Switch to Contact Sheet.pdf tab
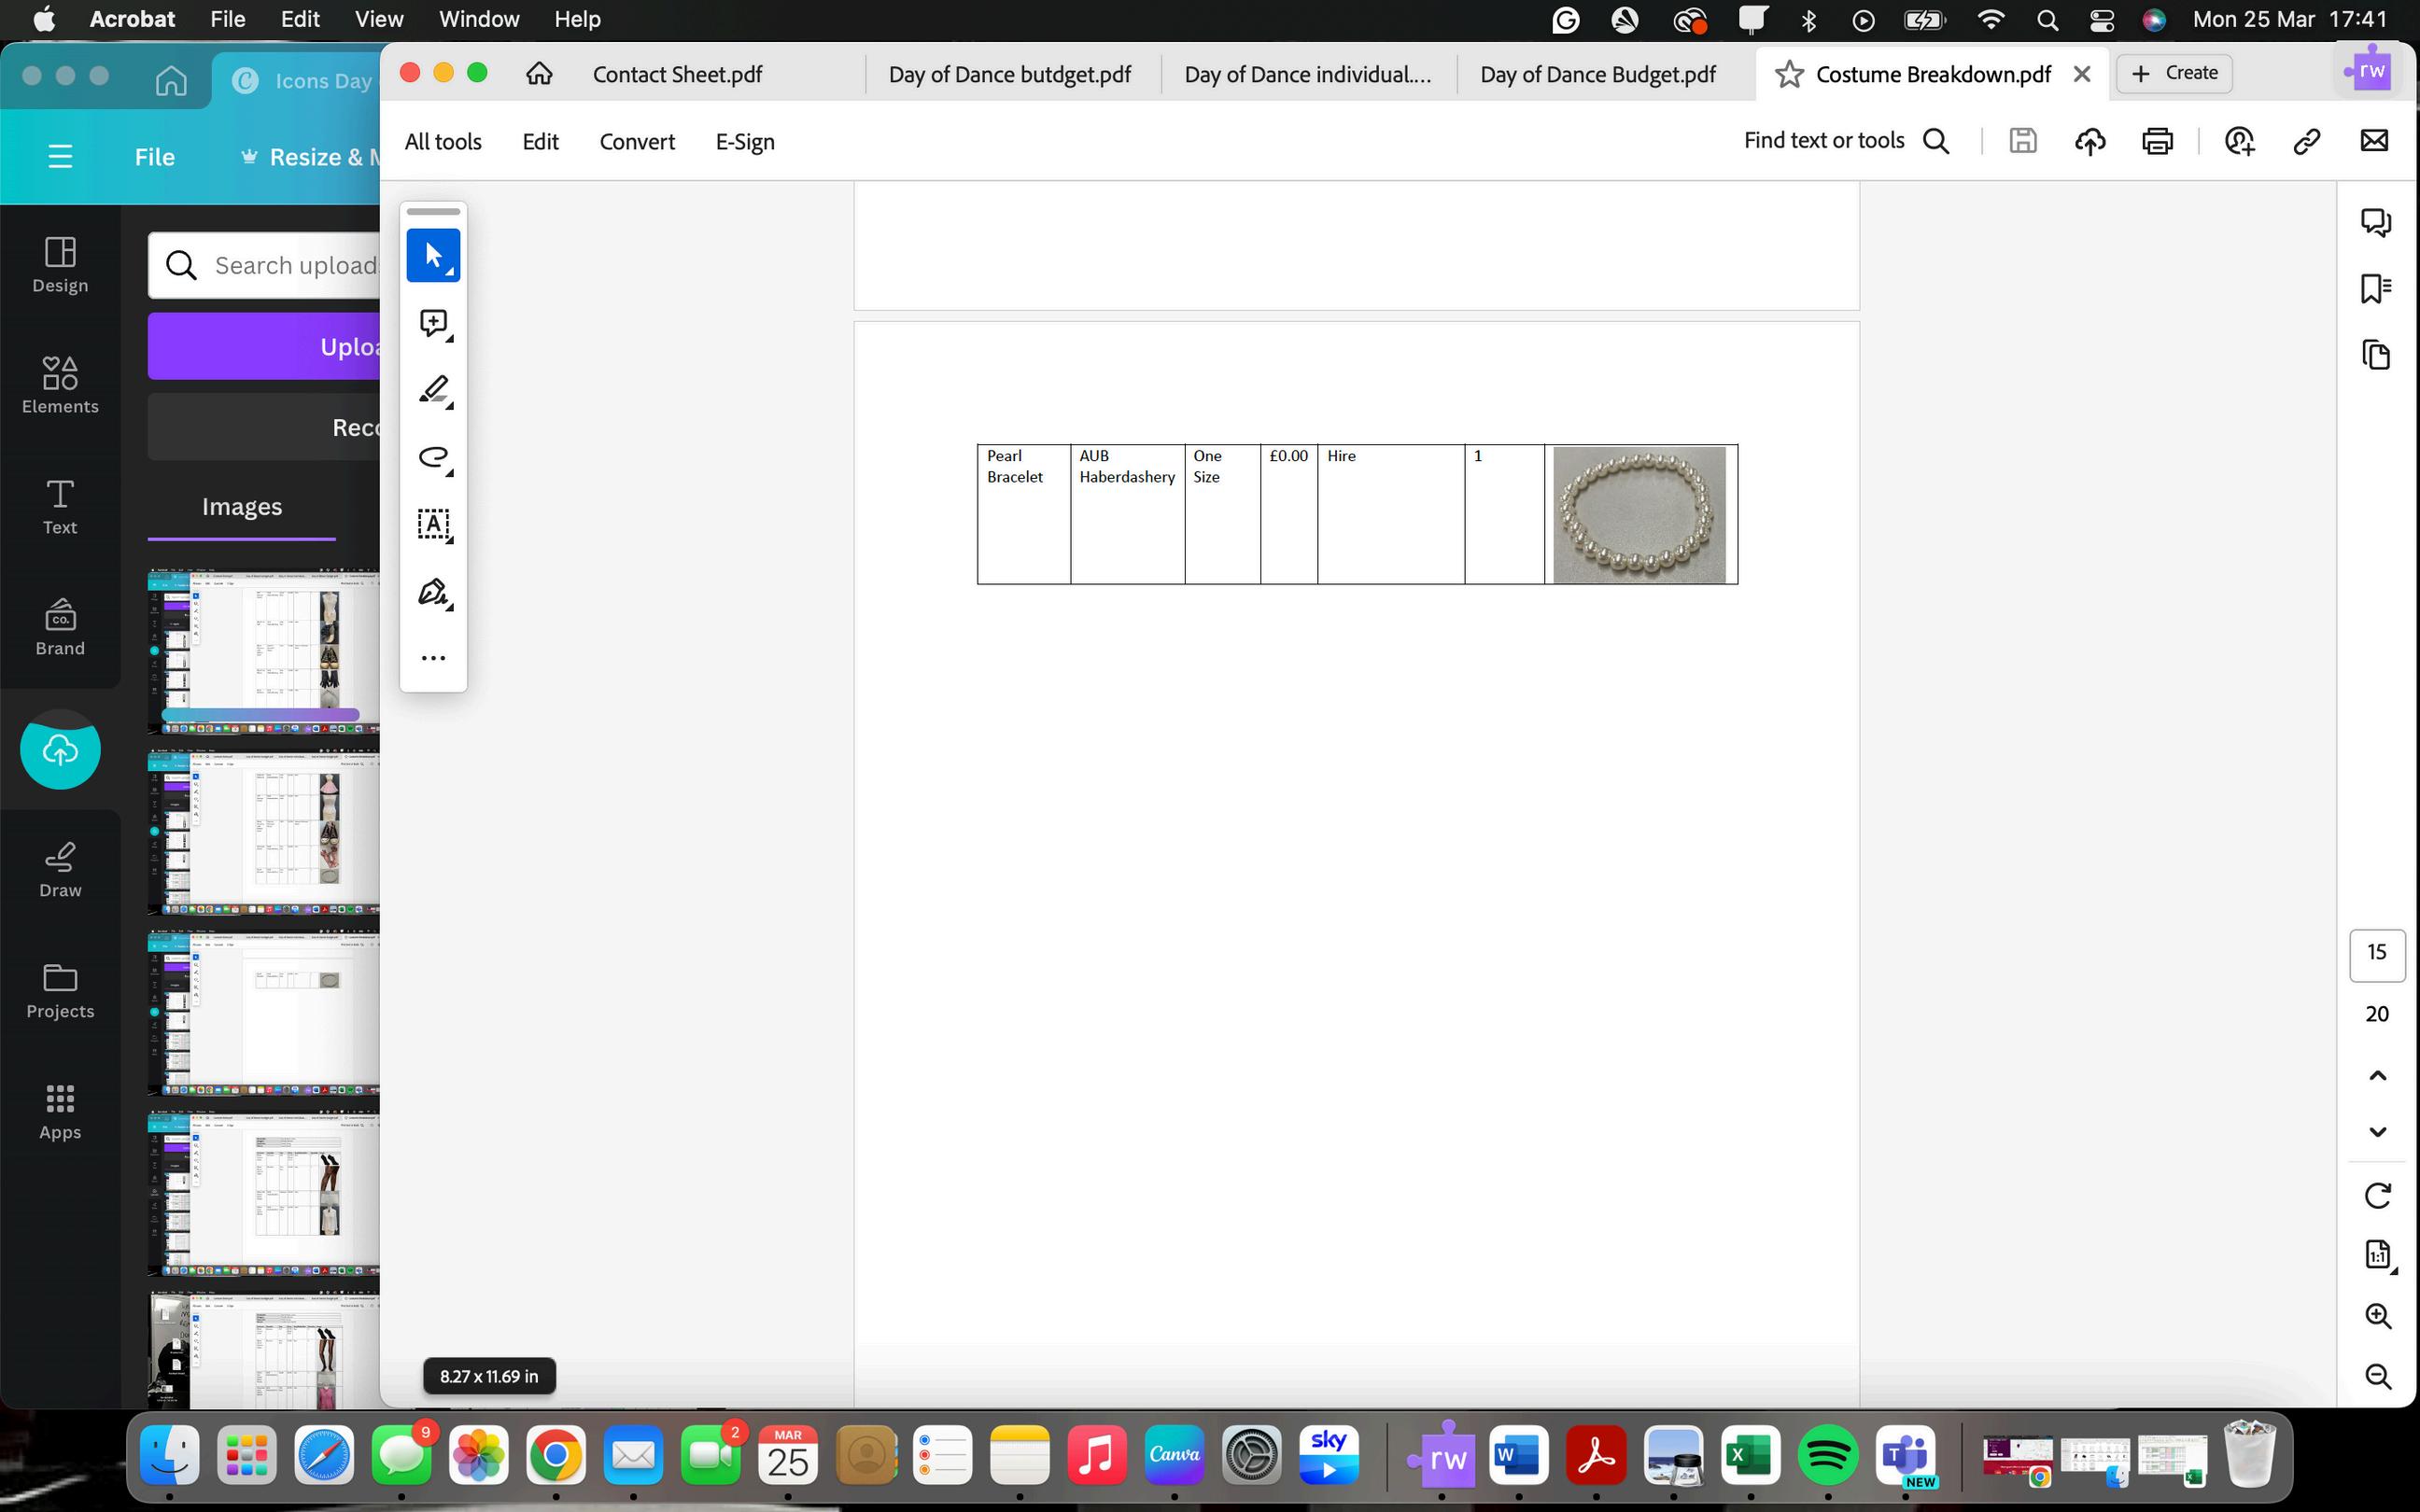Image resolution: width=2420 pixels, height=1512 pixels. tap(677, 75)
